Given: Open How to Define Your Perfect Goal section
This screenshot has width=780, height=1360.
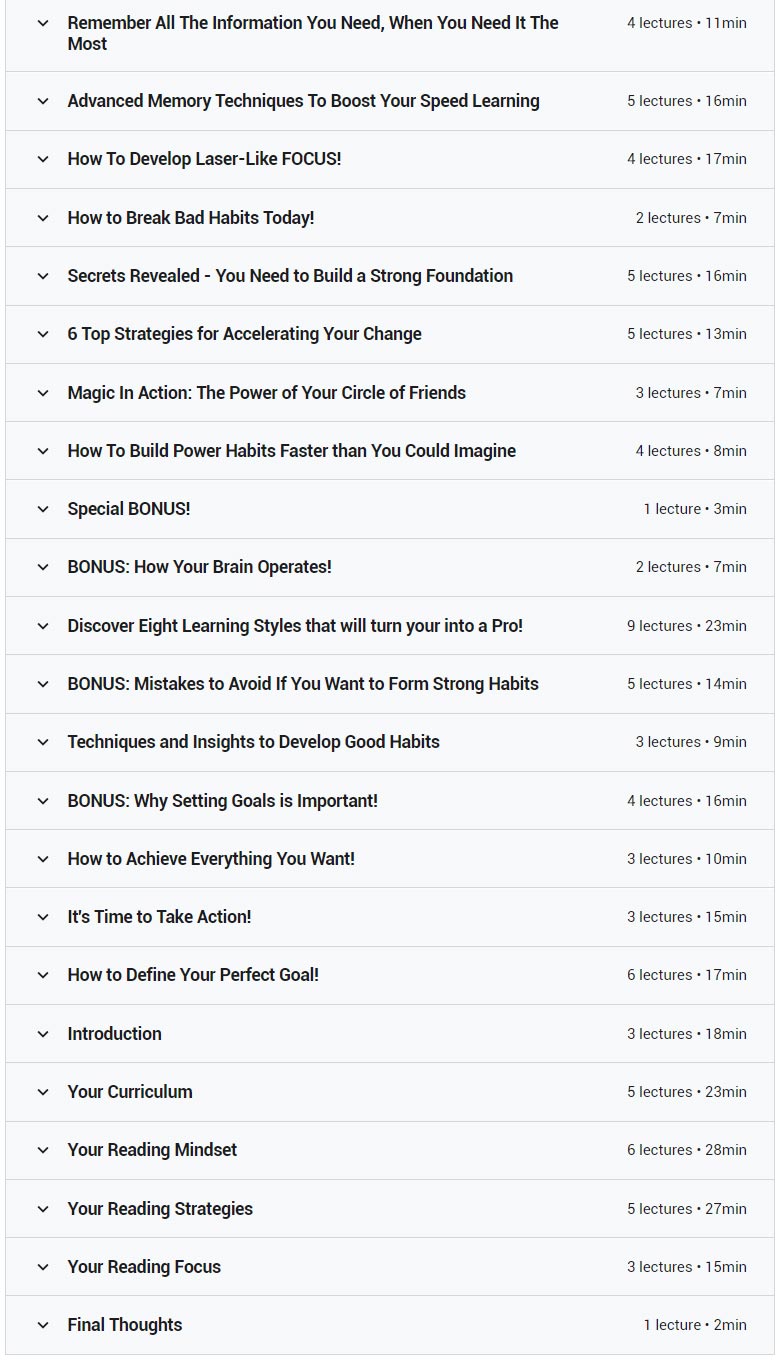Looking at the screenshot, I should (192, 975).
